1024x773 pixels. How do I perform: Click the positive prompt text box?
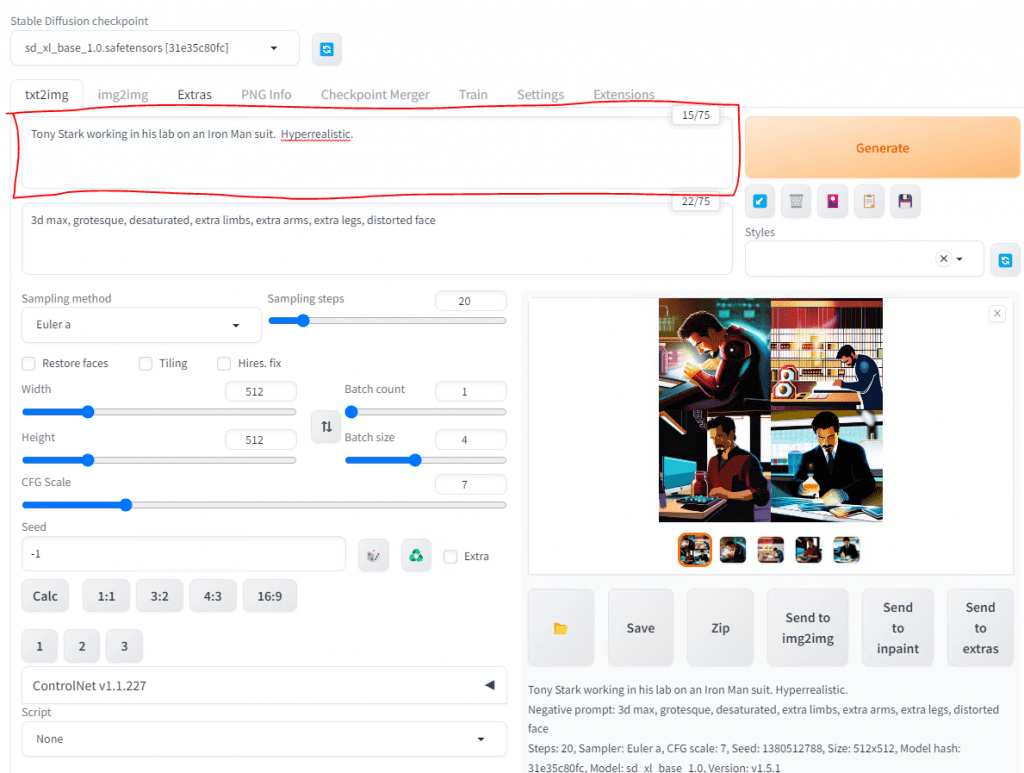click(x=377, y=153)
